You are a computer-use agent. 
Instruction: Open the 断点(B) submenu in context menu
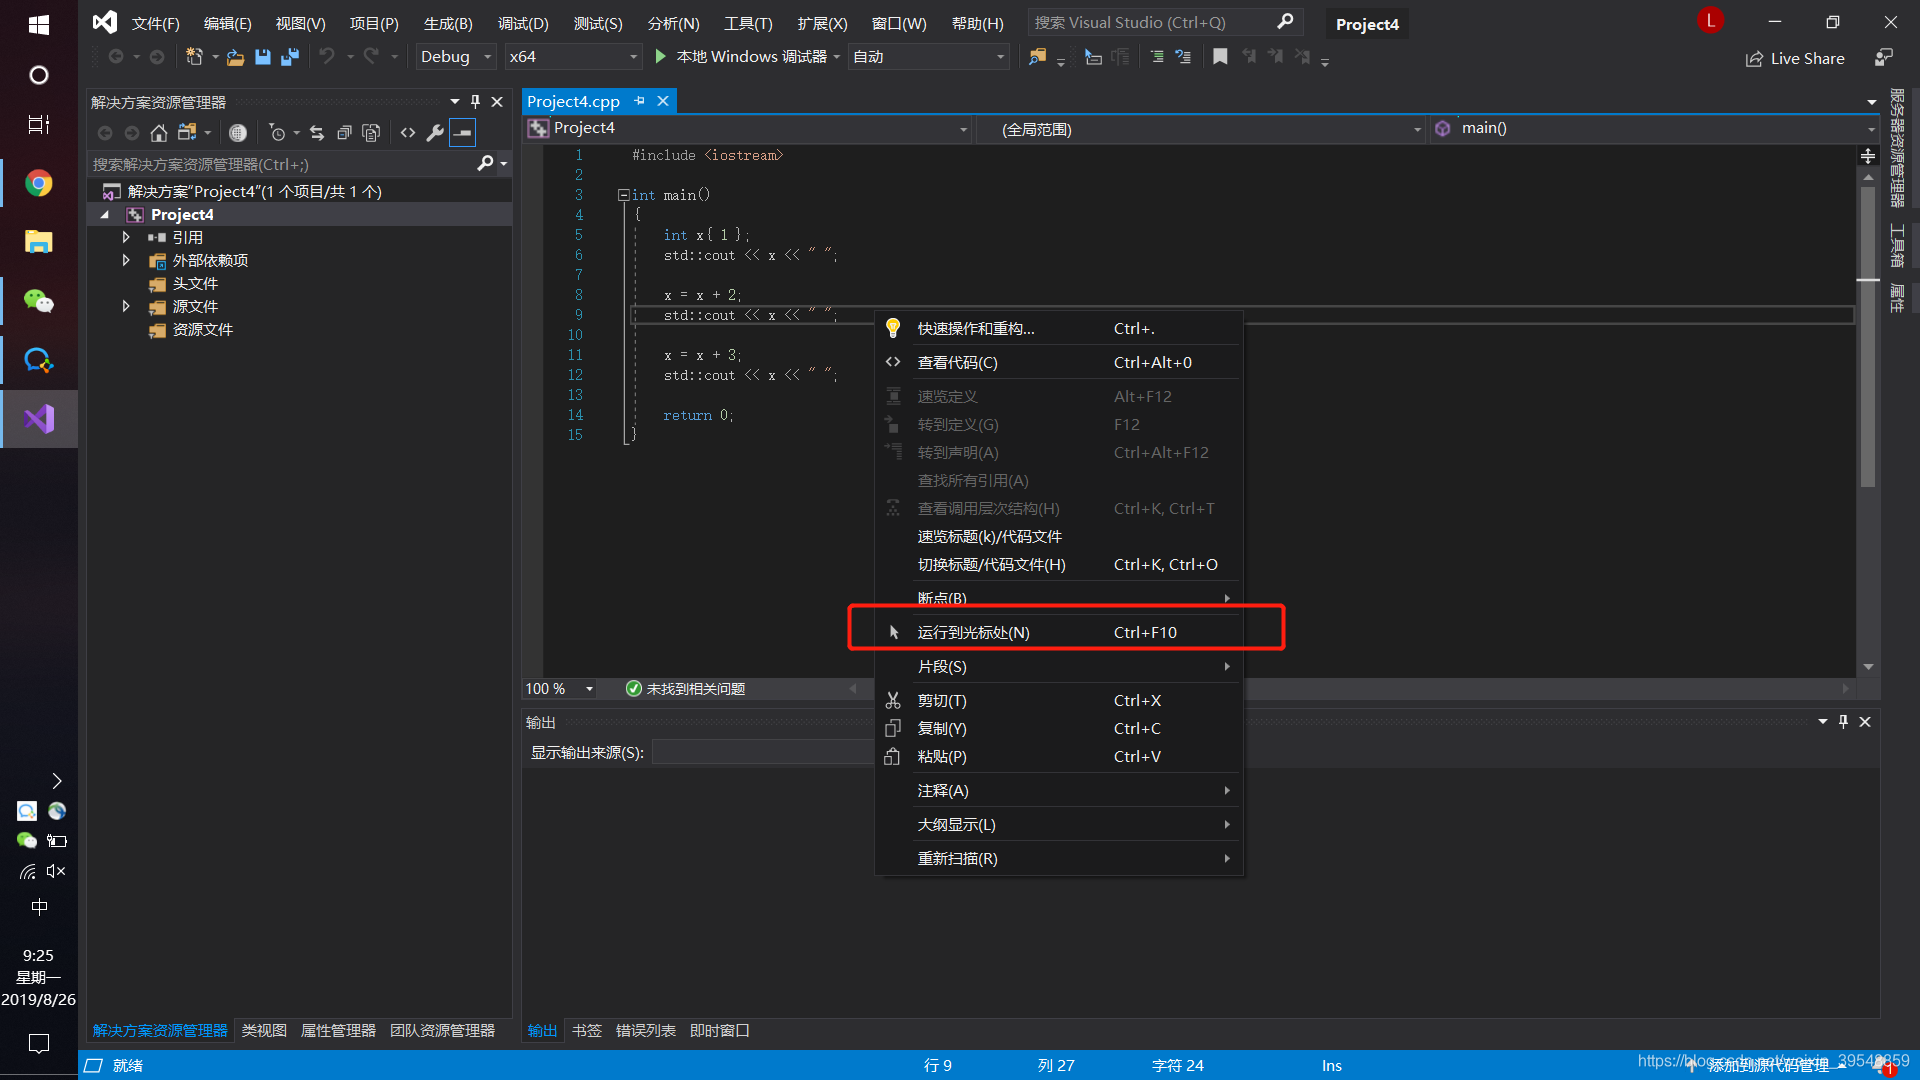1059,598
